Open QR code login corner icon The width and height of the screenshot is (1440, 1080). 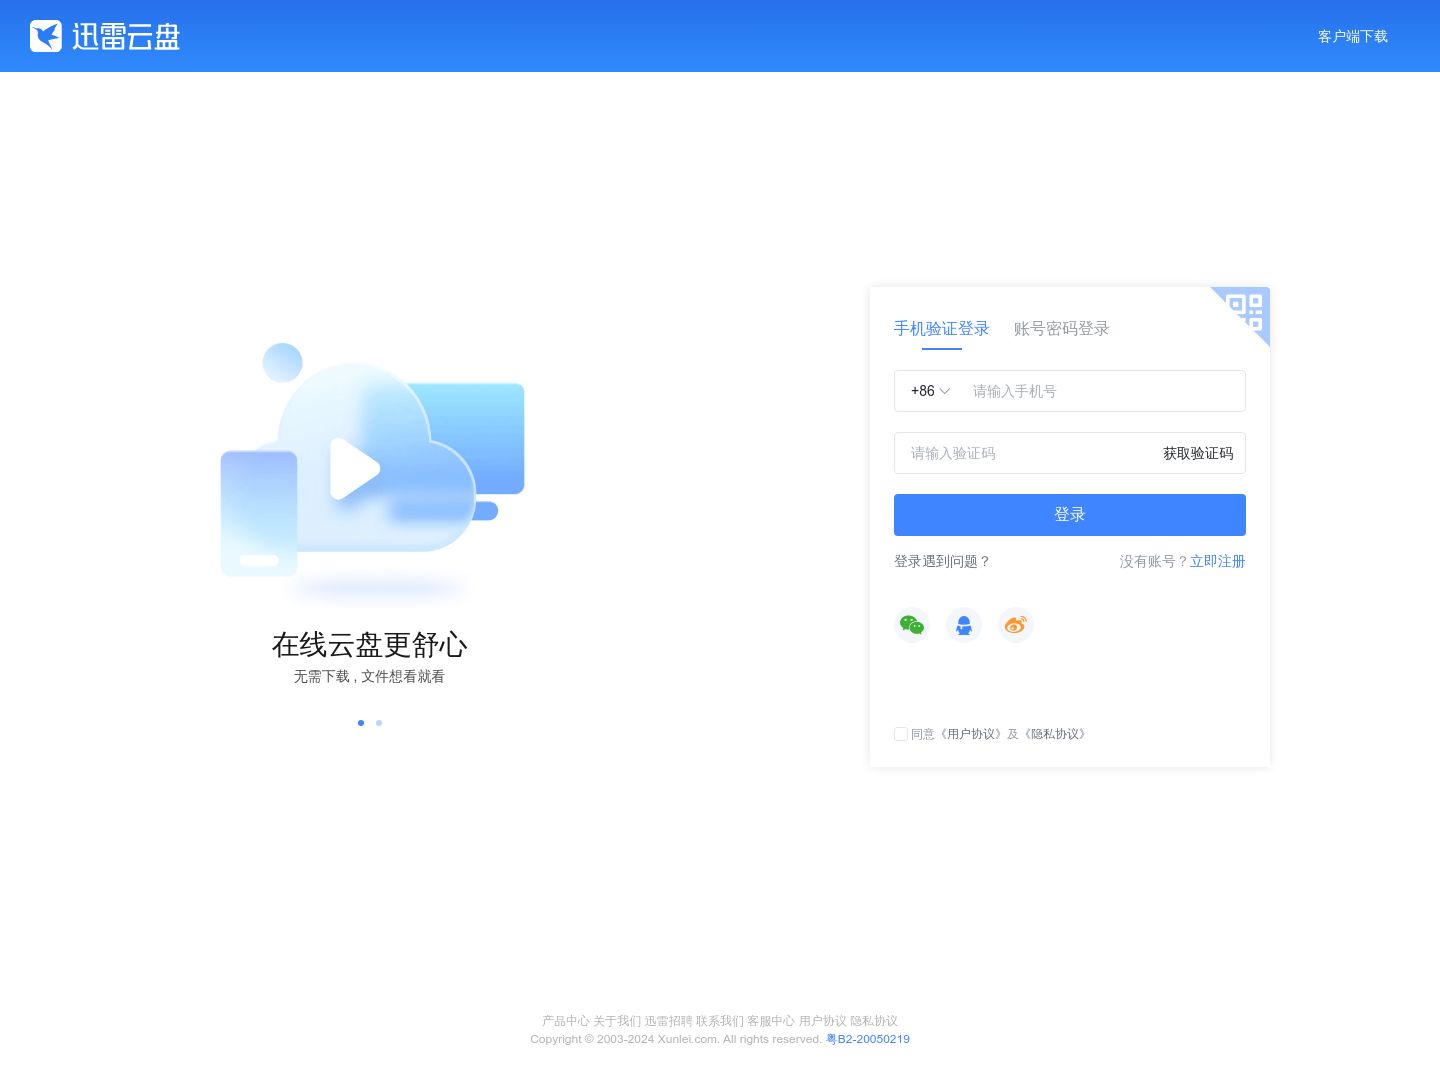[x=1245, y=311]
